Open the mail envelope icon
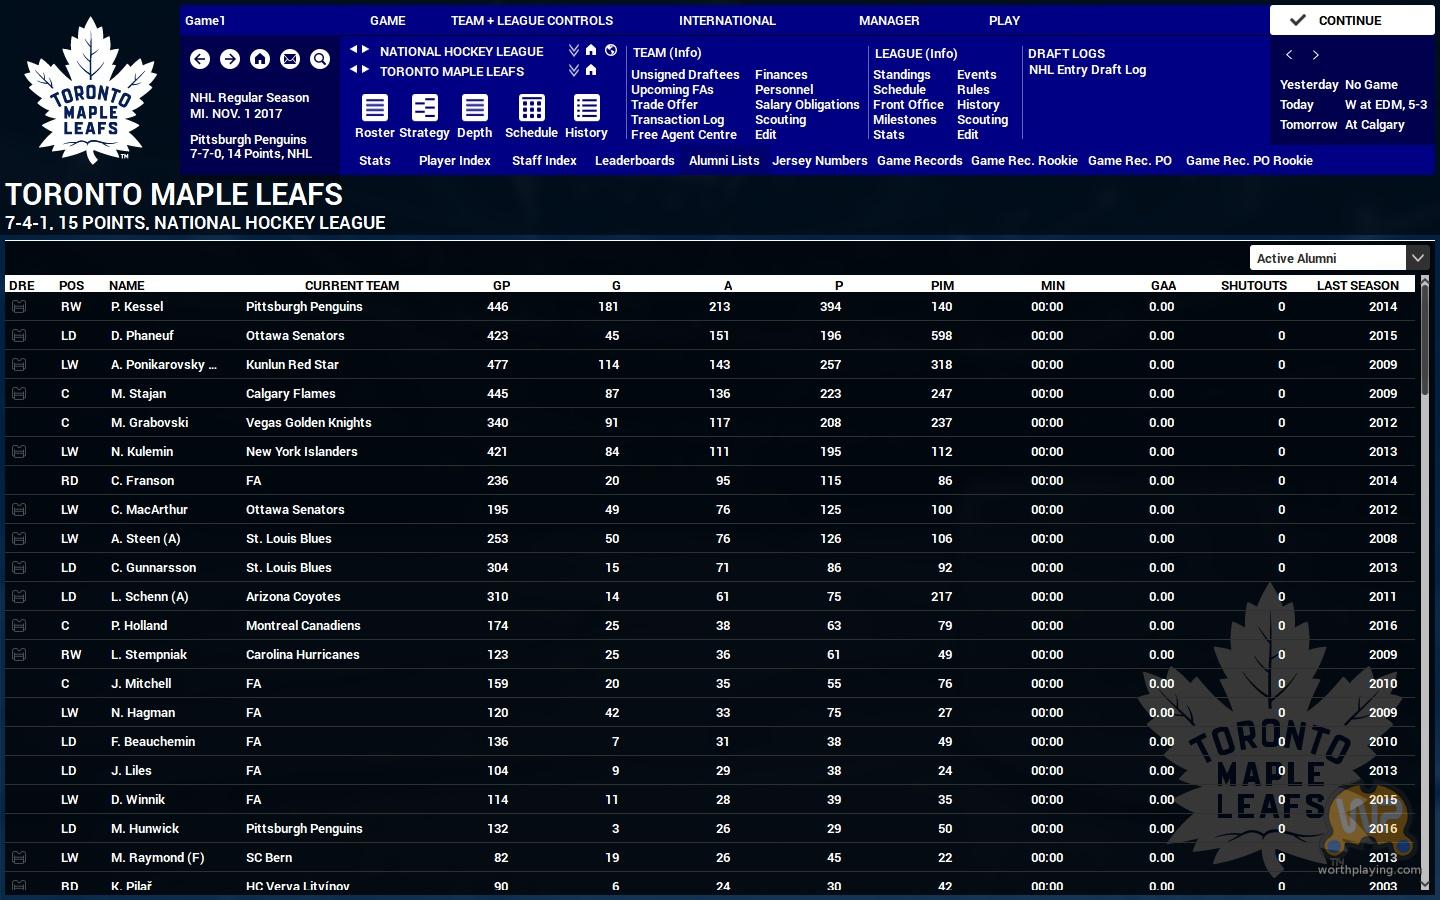This screenshot has width=1440, height=900. click(290, 59)
